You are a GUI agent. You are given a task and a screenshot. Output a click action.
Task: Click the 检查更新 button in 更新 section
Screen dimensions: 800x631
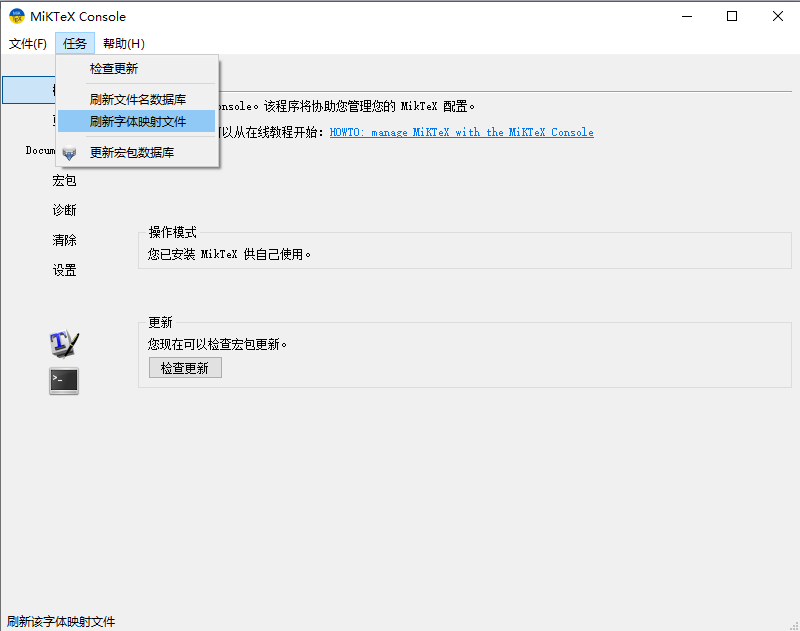pyautogui.click(x=185, y=368)
